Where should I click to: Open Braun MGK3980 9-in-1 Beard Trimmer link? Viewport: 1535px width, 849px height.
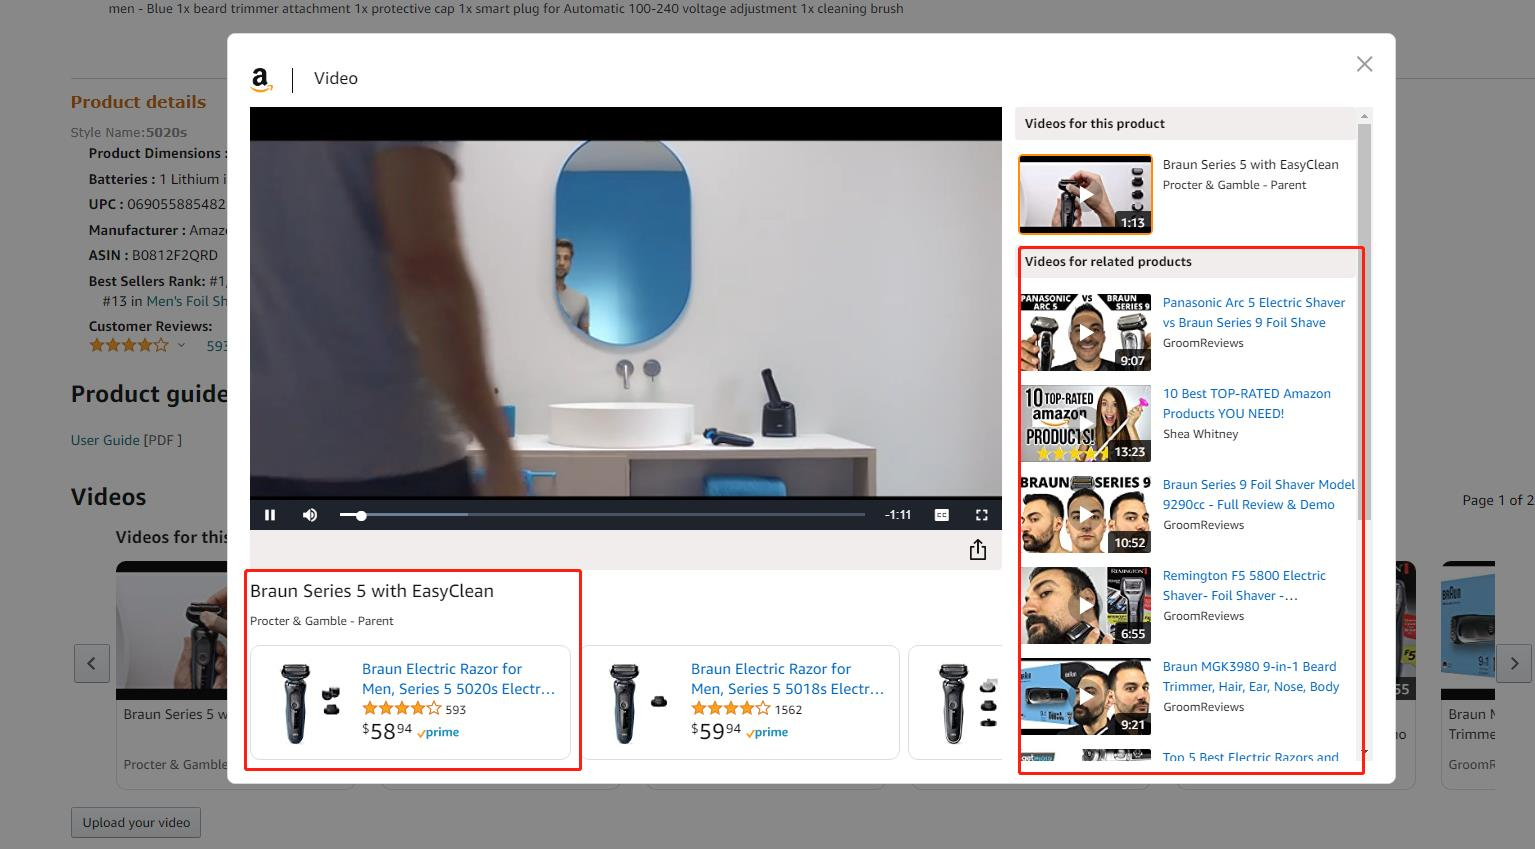1250,676
